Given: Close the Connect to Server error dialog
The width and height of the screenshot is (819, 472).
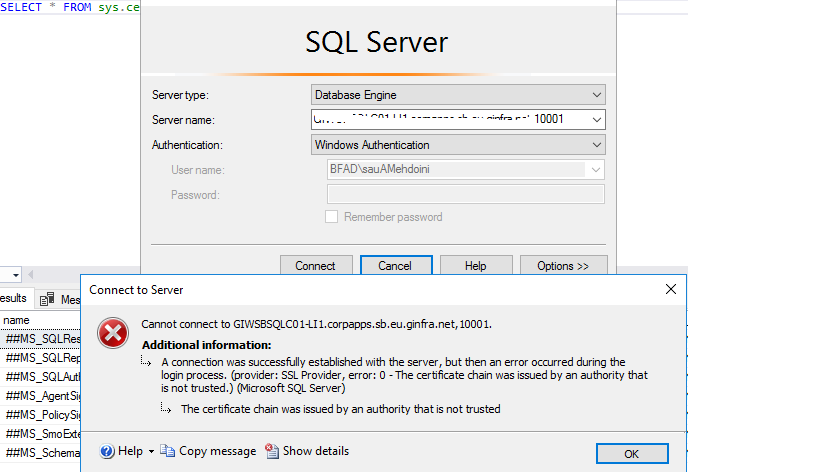Looking at the screenshot, I should pyautogui.click(x=670, y=290).
